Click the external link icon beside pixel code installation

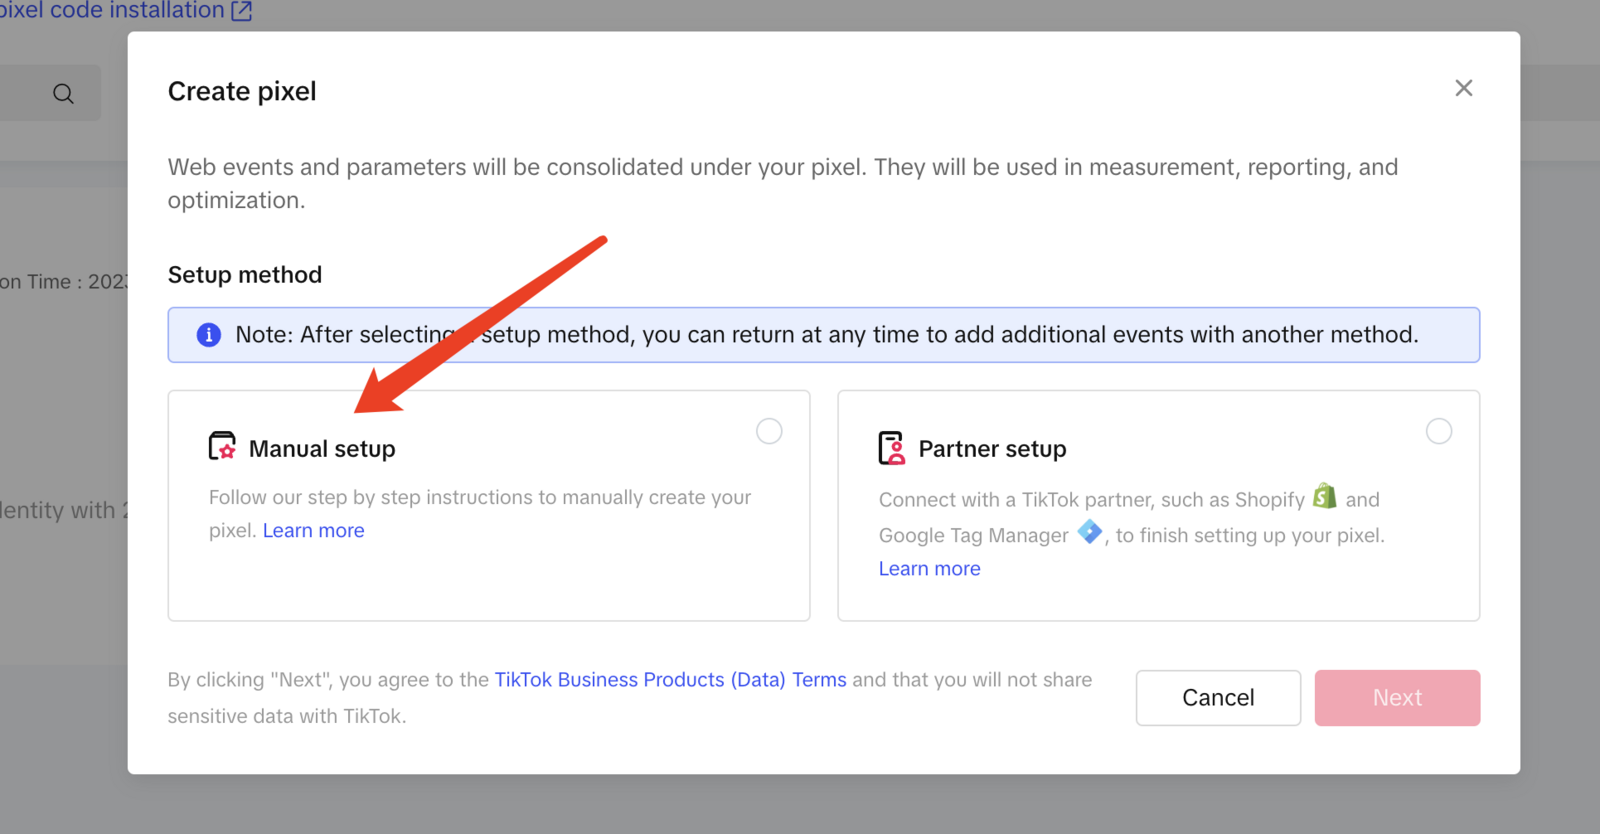click(242, 11)
